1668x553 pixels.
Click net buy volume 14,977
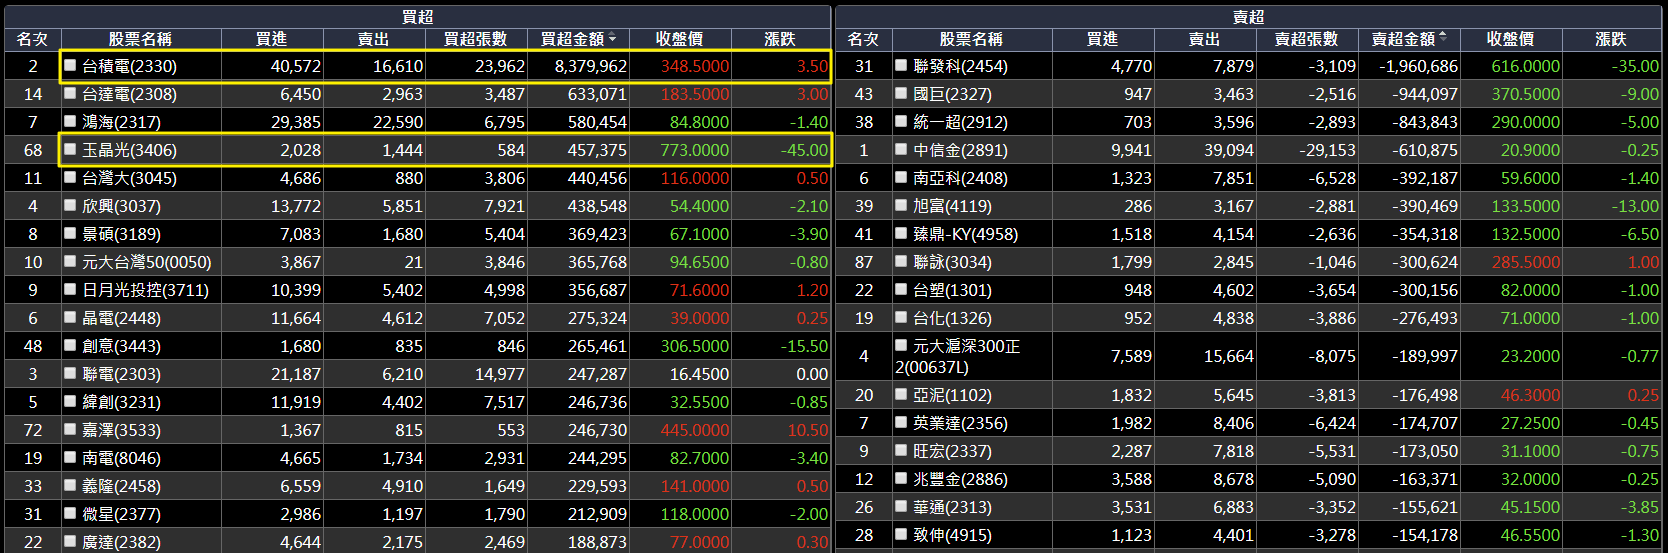pyautogui.click(x=500, y=374)
